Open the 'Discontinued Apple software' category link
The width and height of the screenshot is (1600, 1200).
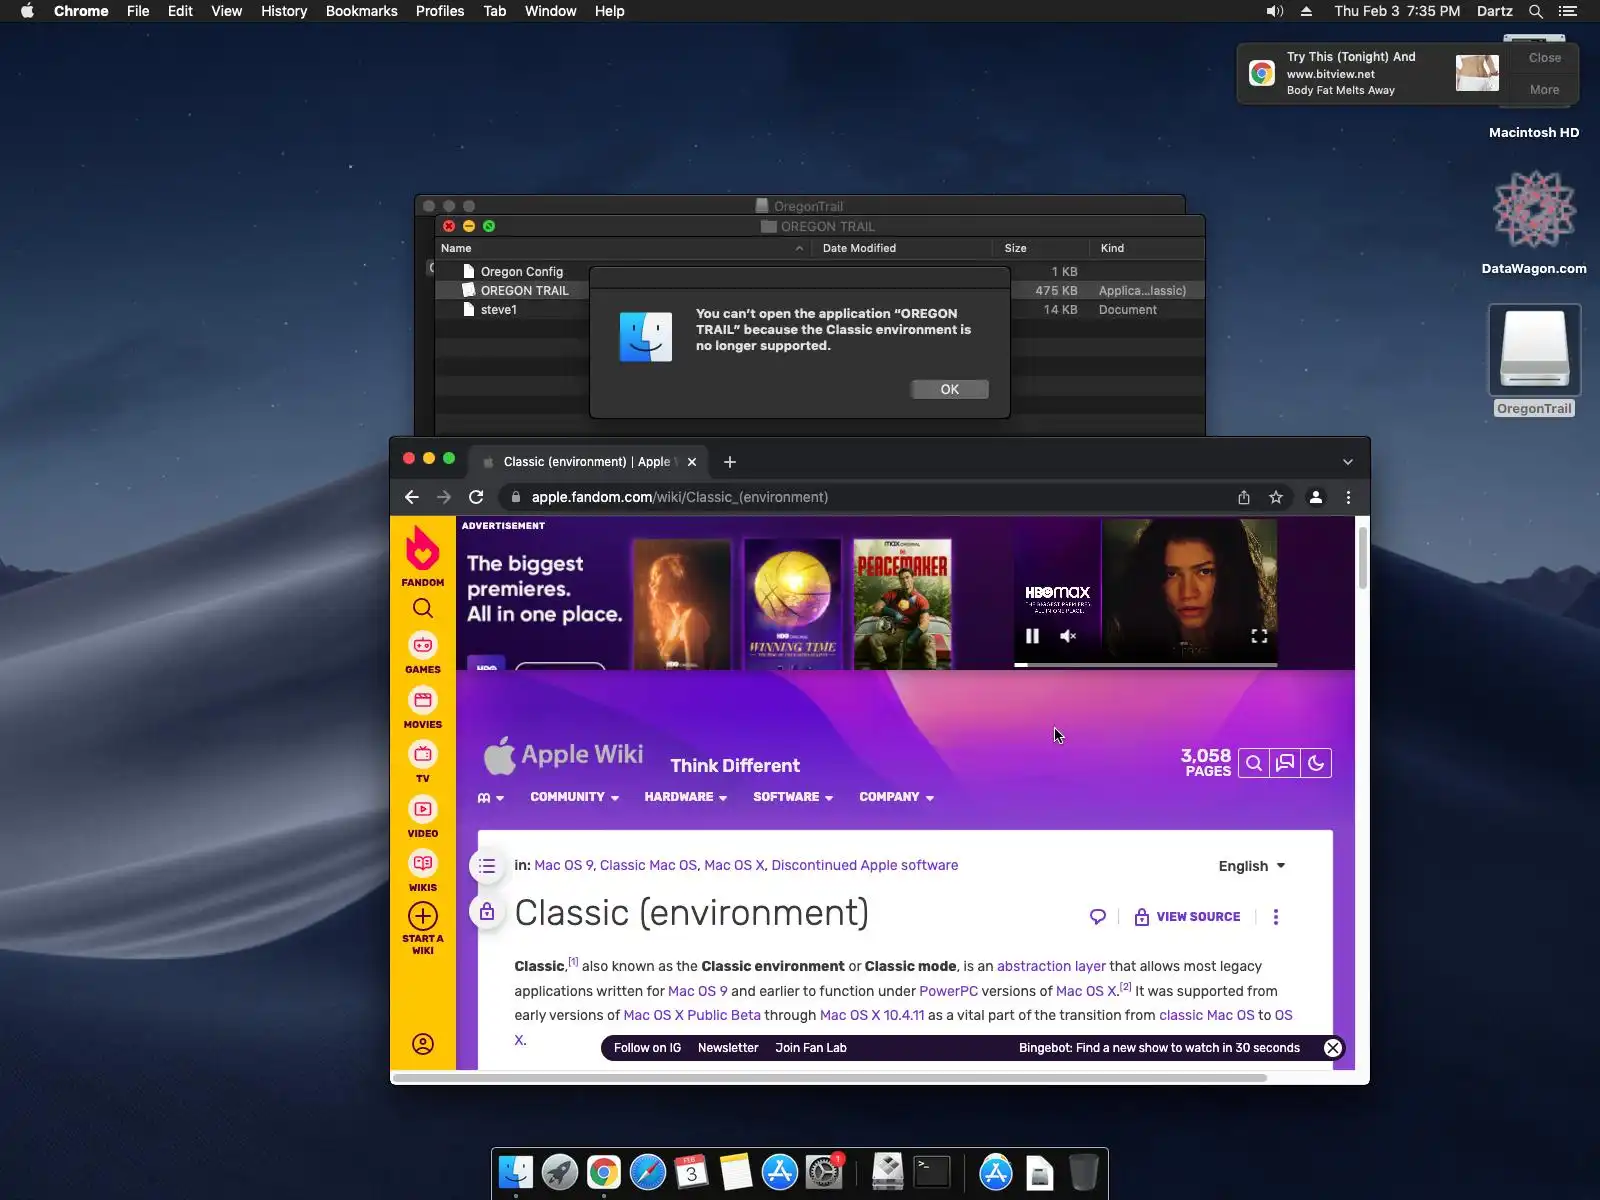tap(865, 865)
